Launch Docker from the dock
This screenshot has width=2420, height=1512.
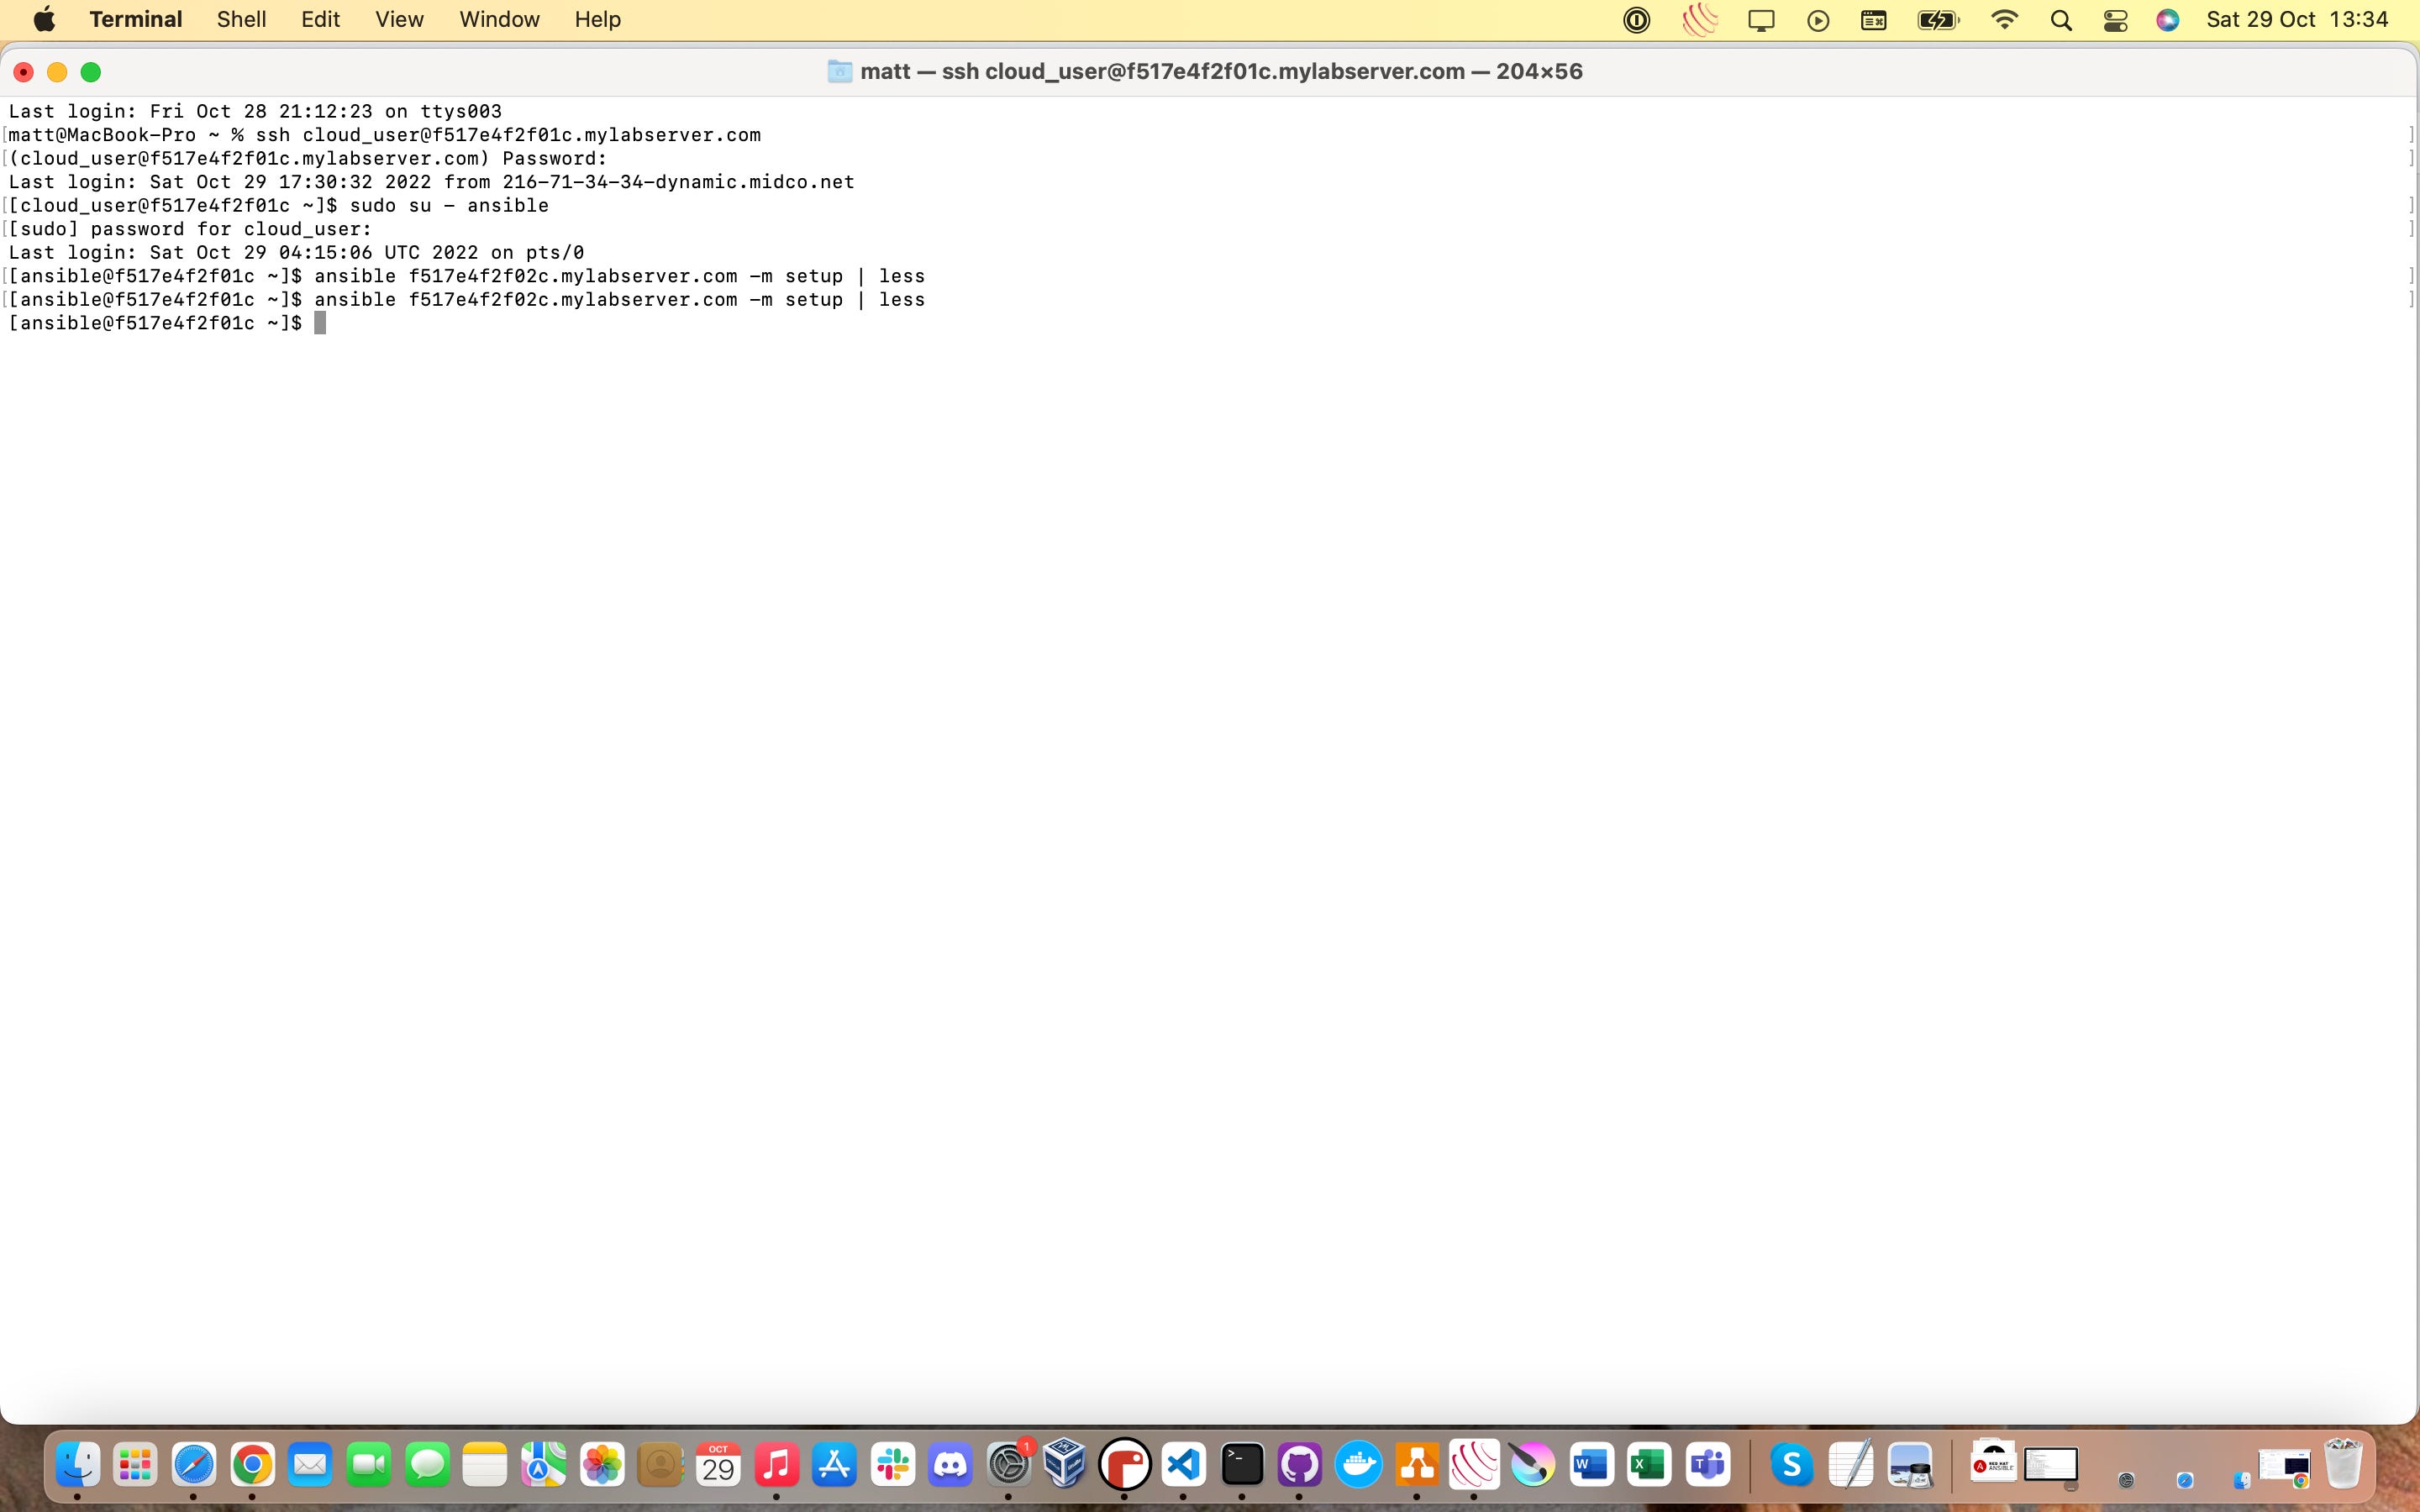click(1358, 1466)
